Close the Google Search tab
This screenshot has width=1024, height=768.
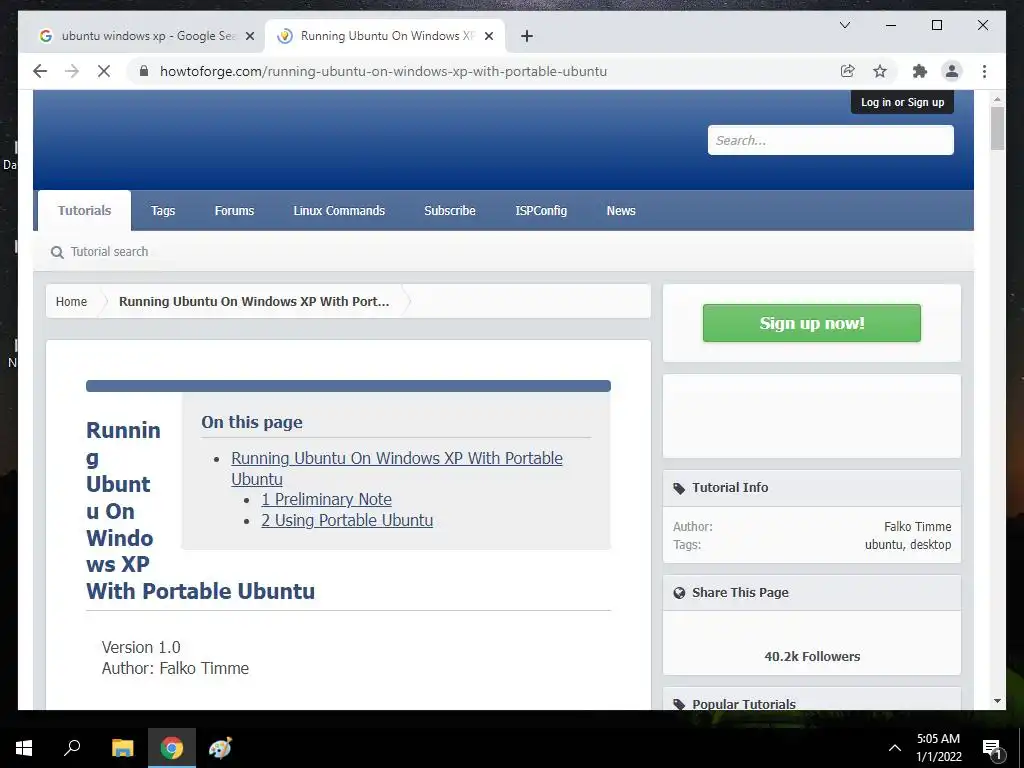coord(249,36)
